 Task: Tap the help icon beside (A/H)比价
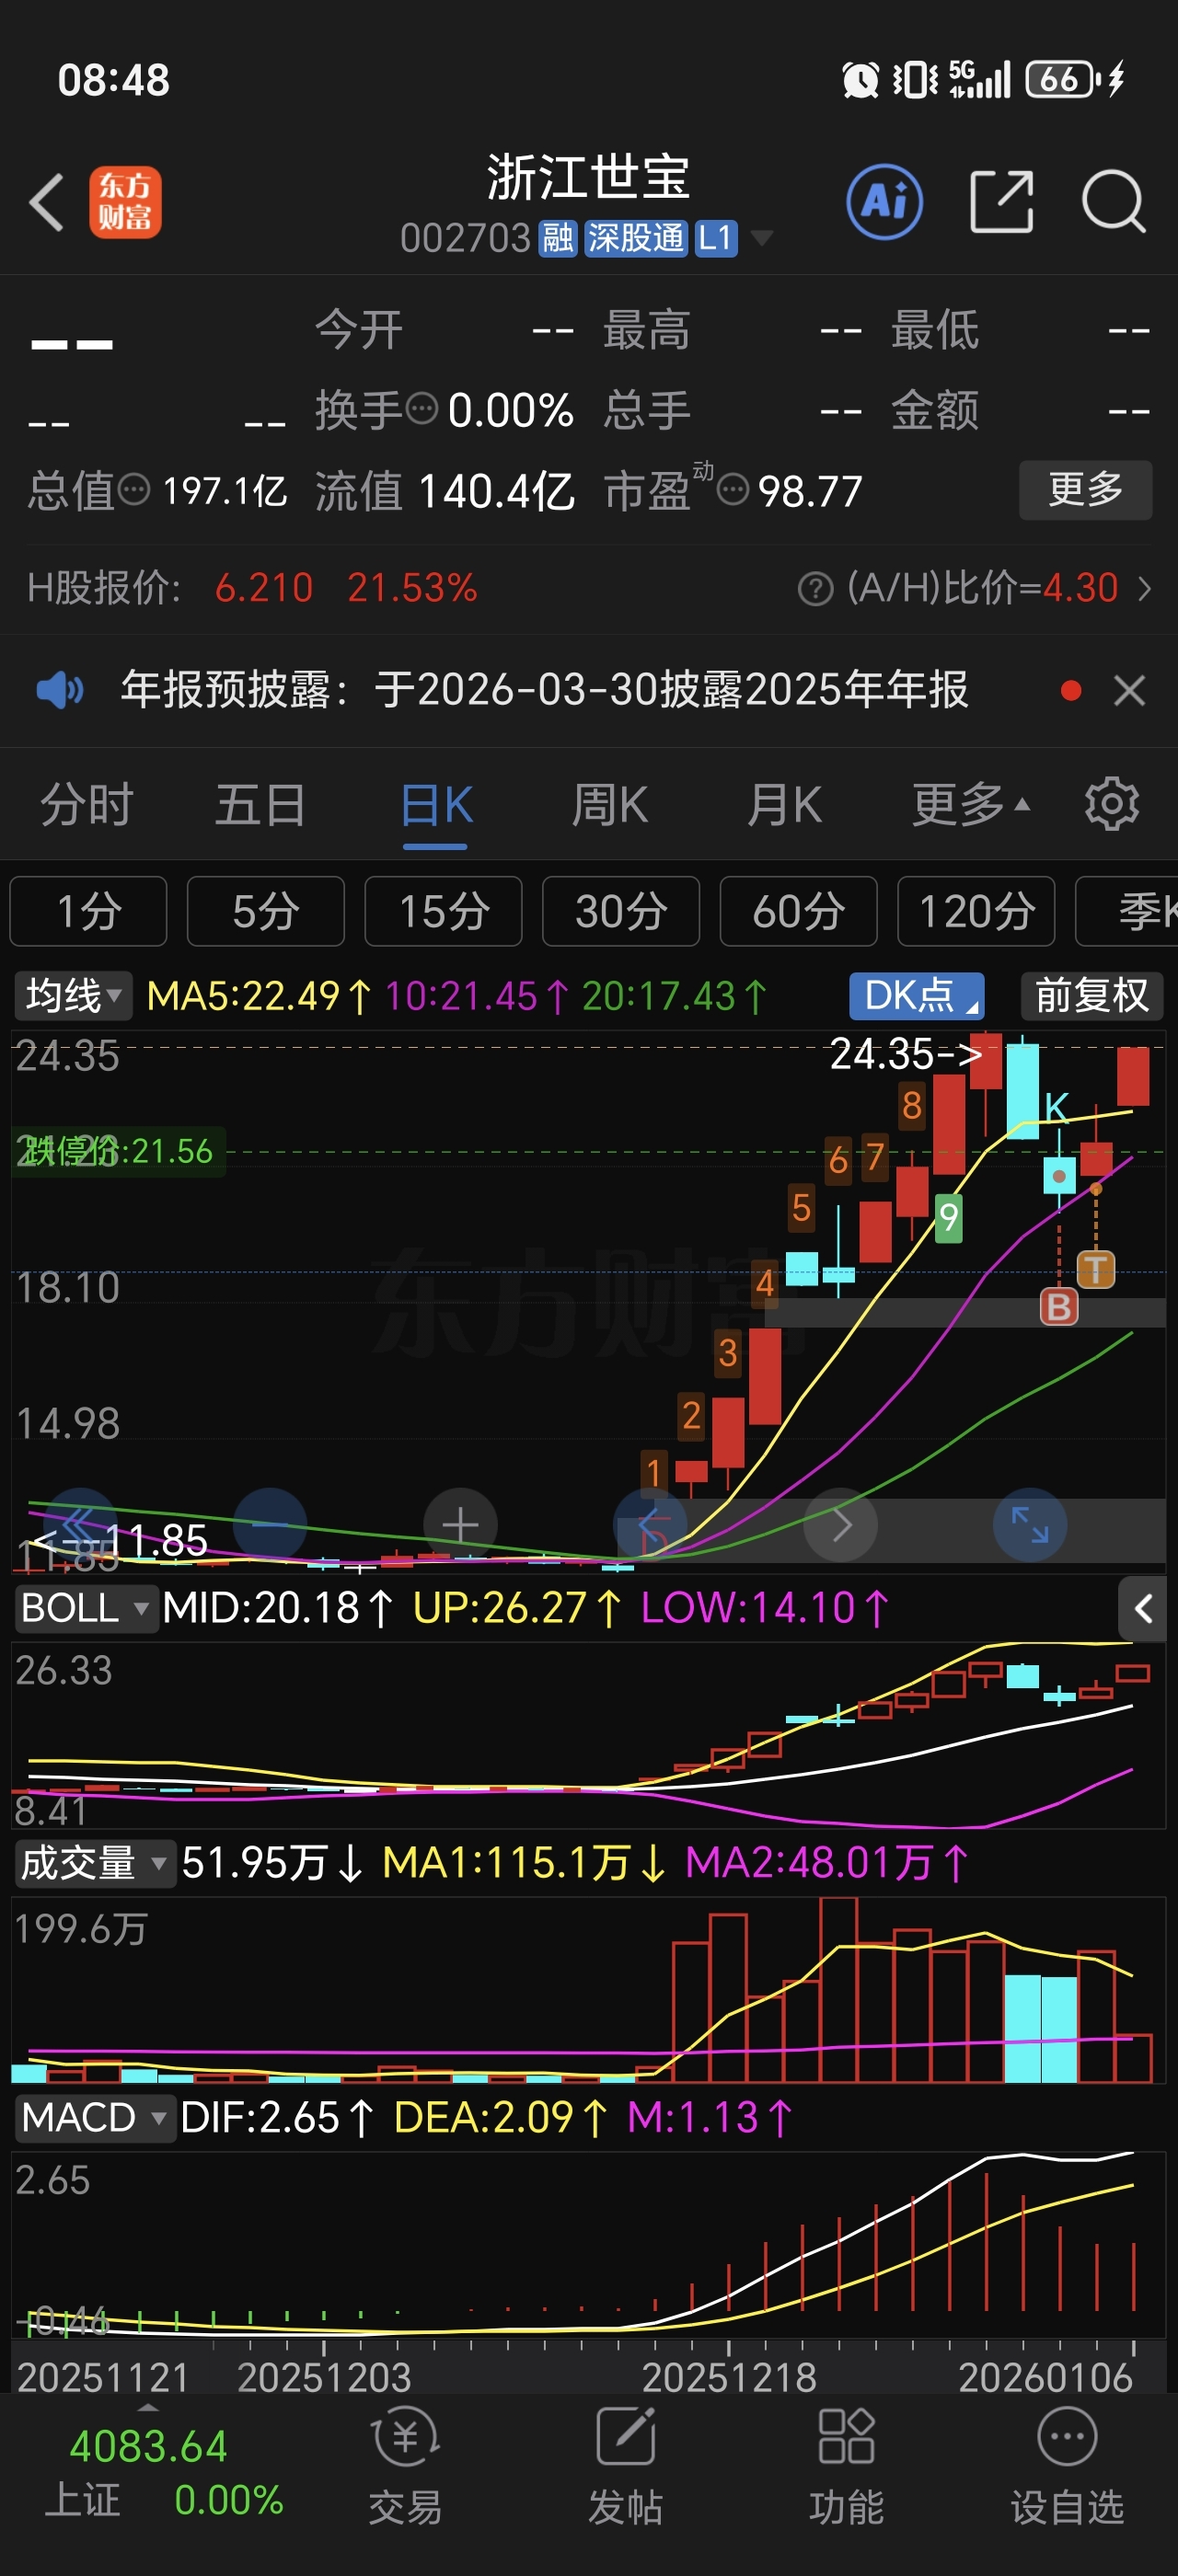click(x=815, y=589)
